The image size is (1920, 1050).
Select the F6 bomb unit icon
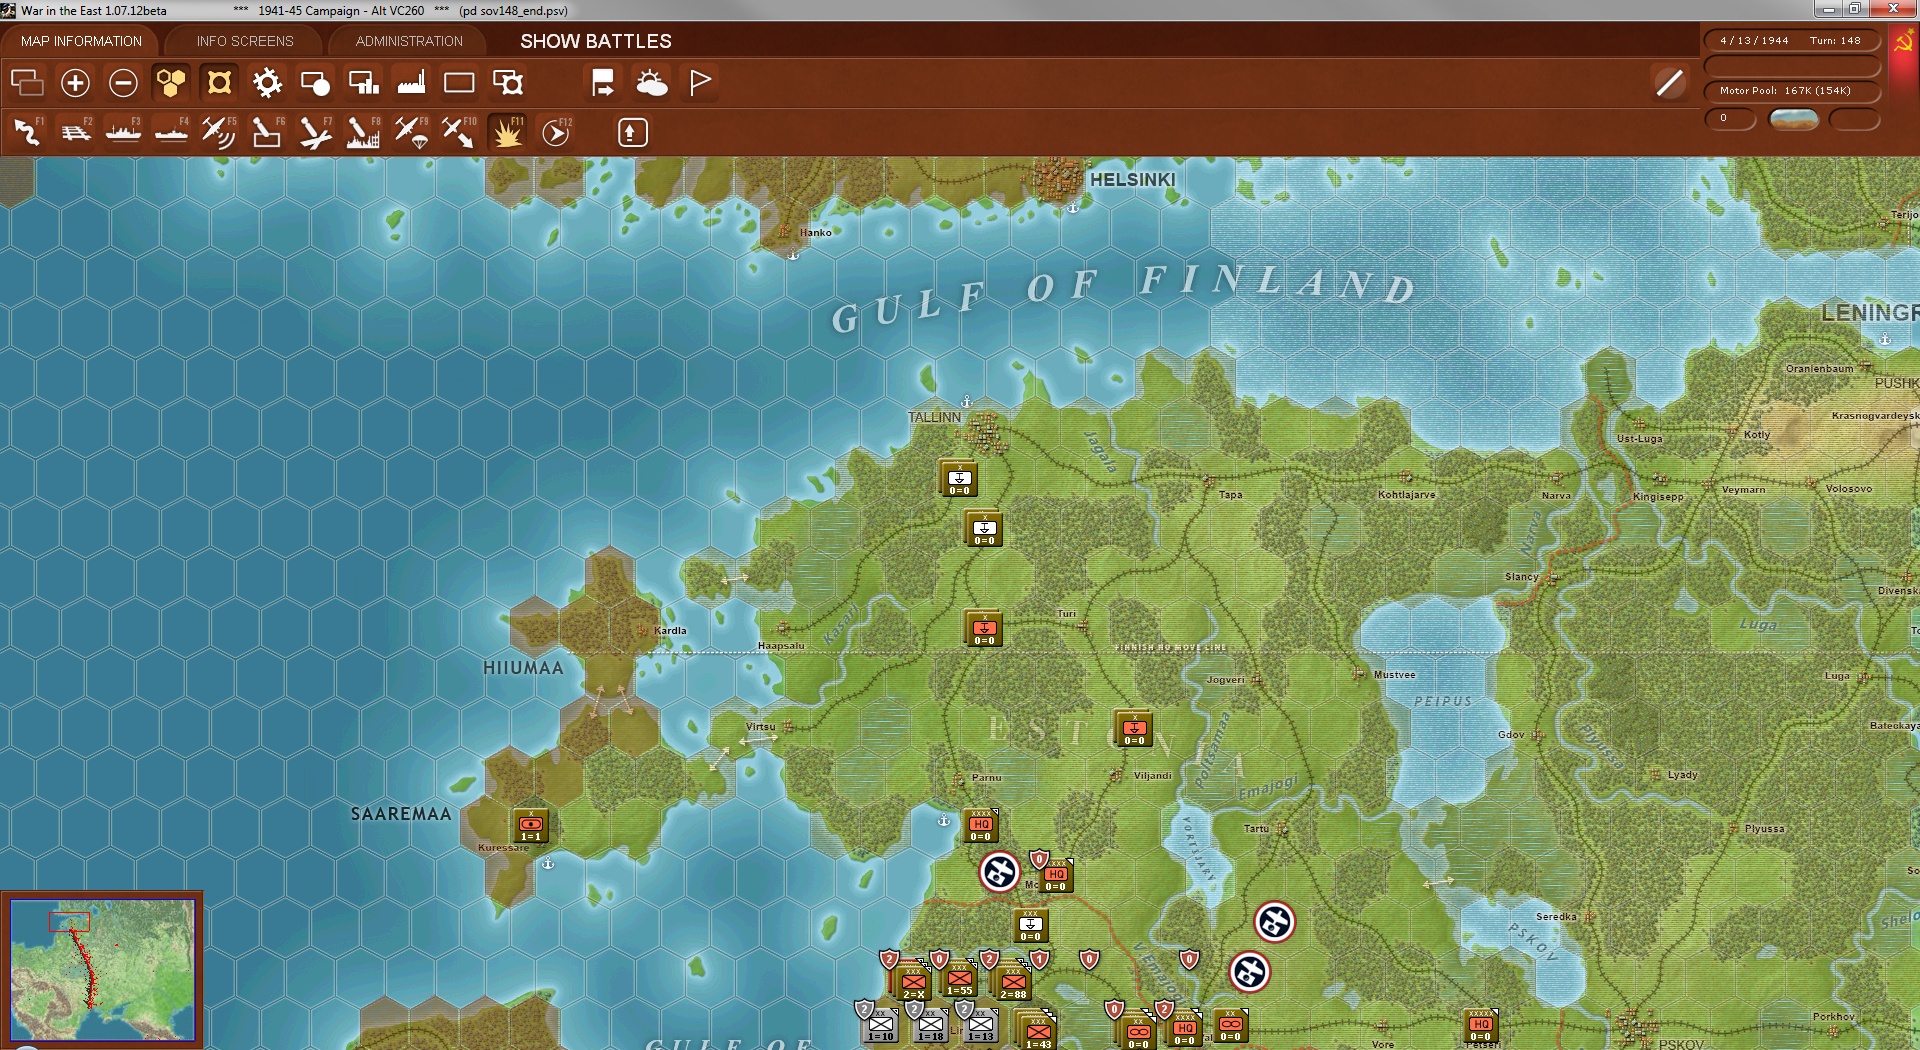tap(267, 132)
